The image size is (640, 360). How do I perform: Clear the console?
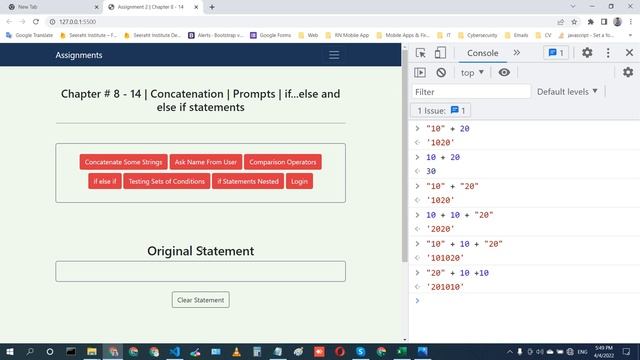[x=441, y=73]
